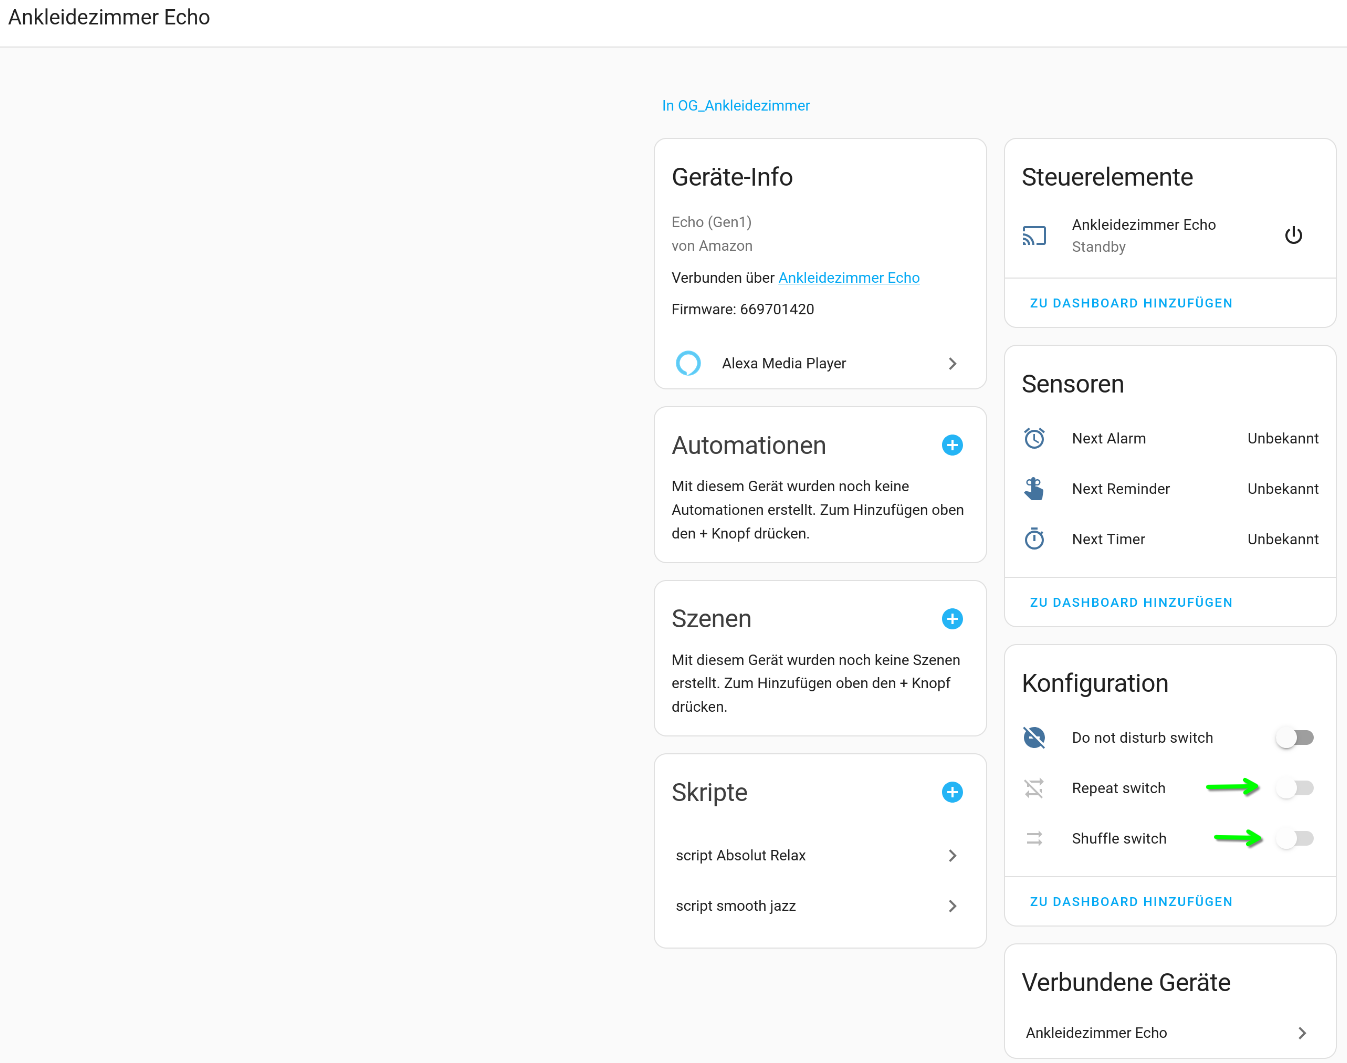This screenshot has height=1063, width=1347.
Task: Add a new automation with the plus icon
Action: [952, 445]
